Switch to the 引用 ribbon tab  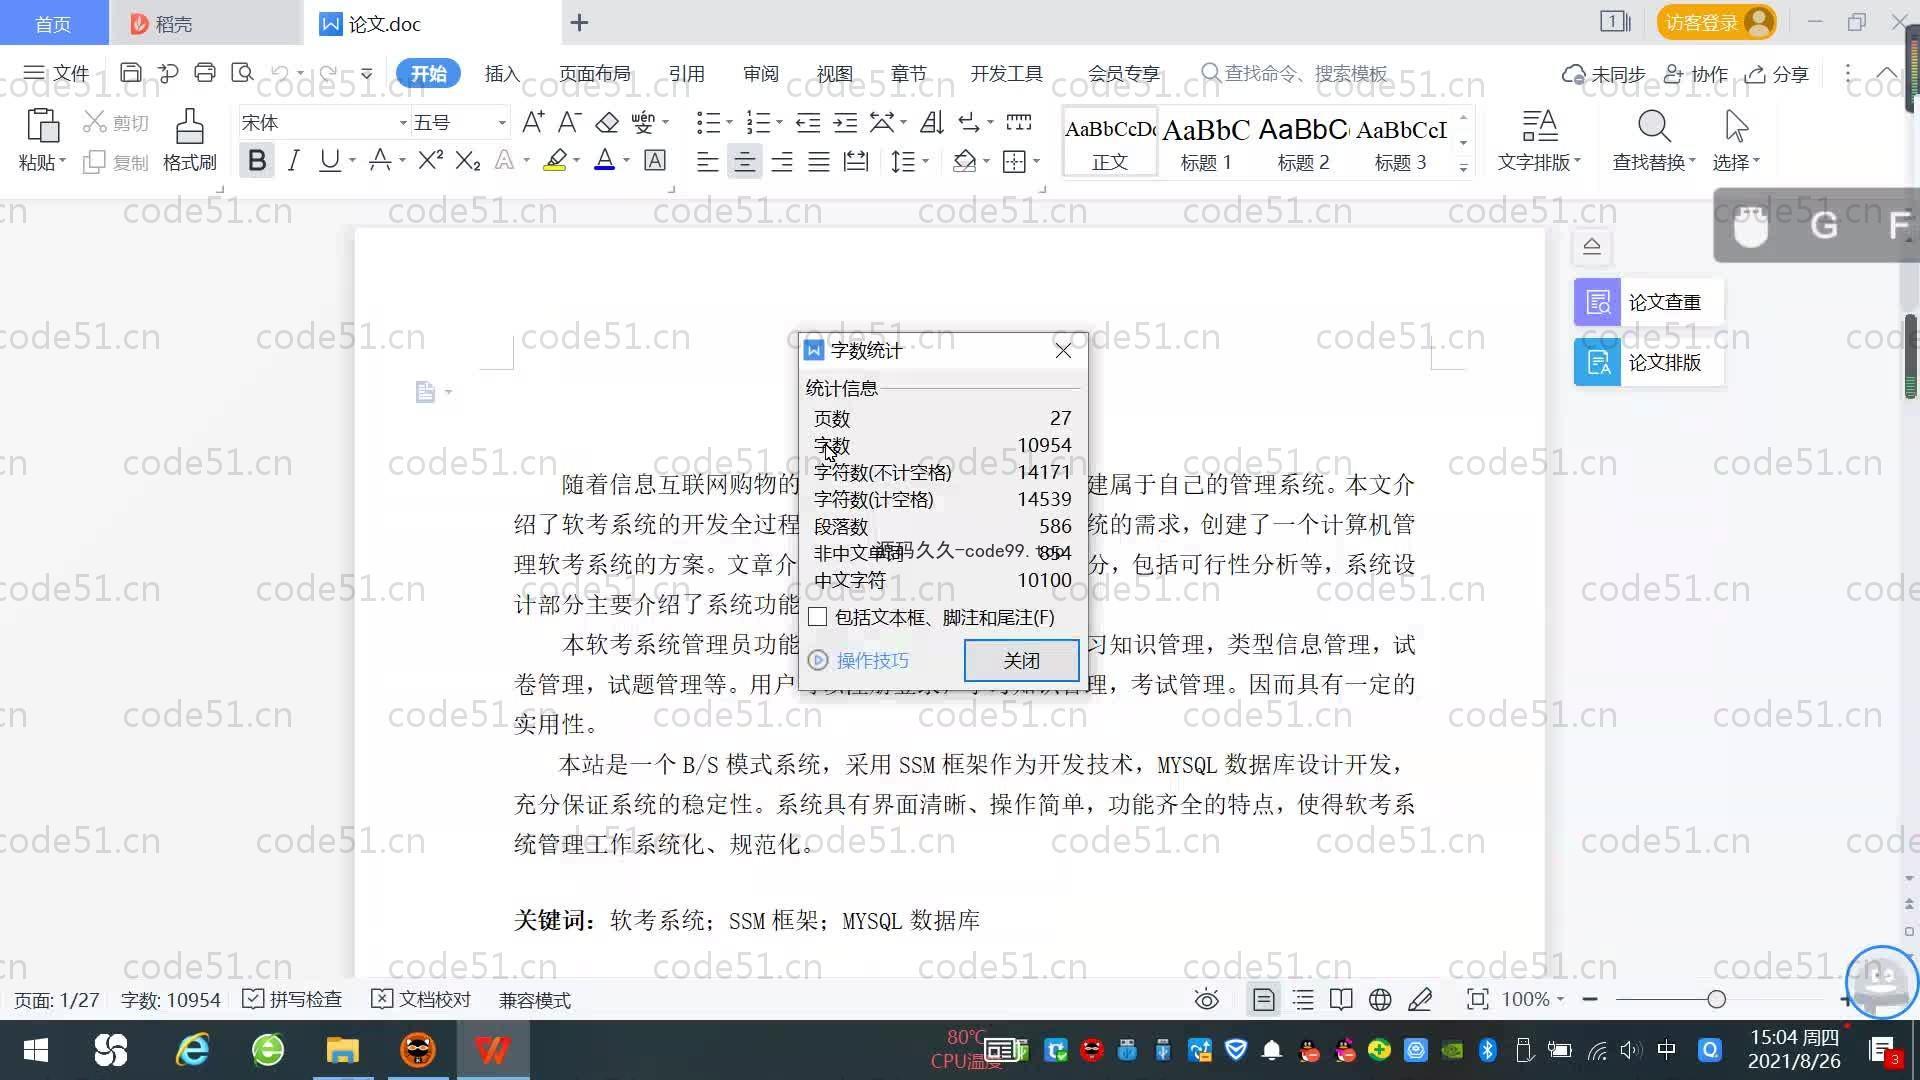click(x=686, y=73)
